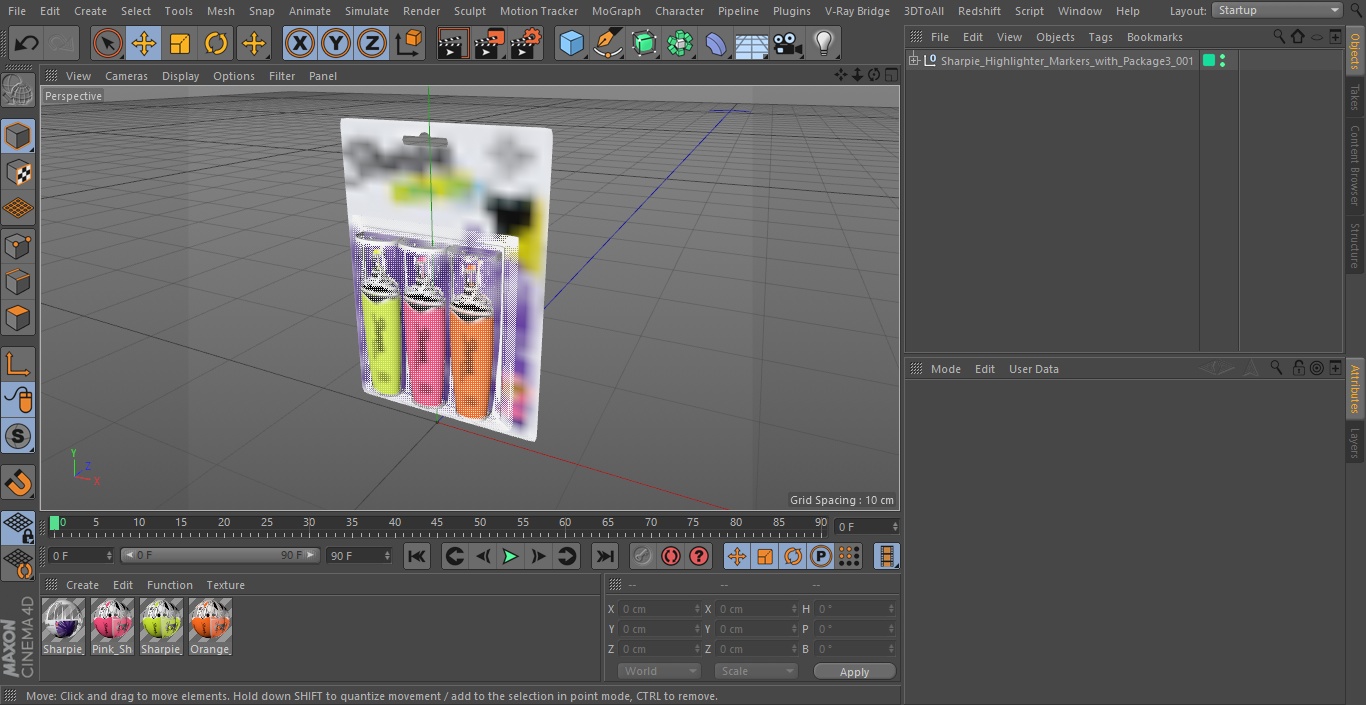Add a Cube primitive object
The height and width of the screenshot is (705, 1366).
pyautogui.click(x=571, y=43)
